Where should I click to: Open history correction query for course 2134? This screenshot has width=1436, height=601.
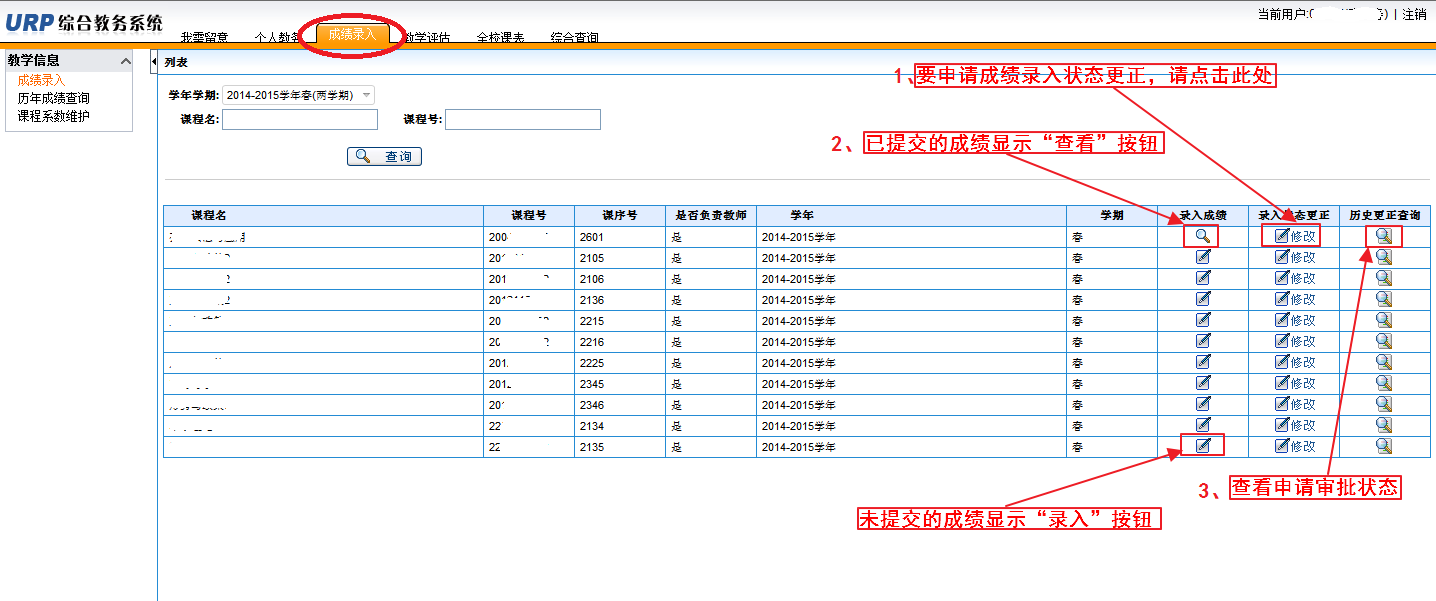[x=1384, y=425]
